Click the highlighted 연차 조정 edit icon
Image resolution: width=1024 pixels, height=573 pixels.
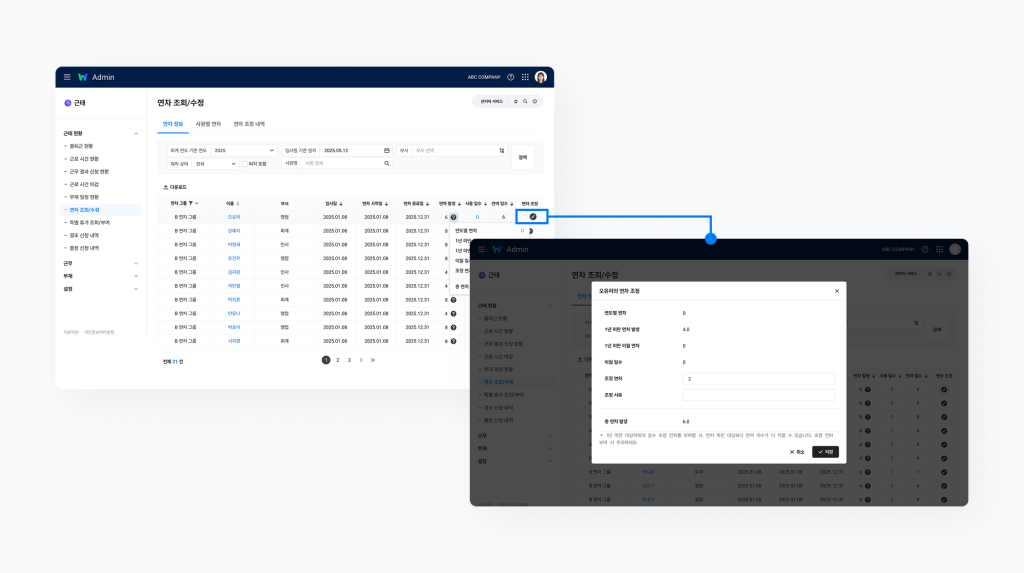532,216
